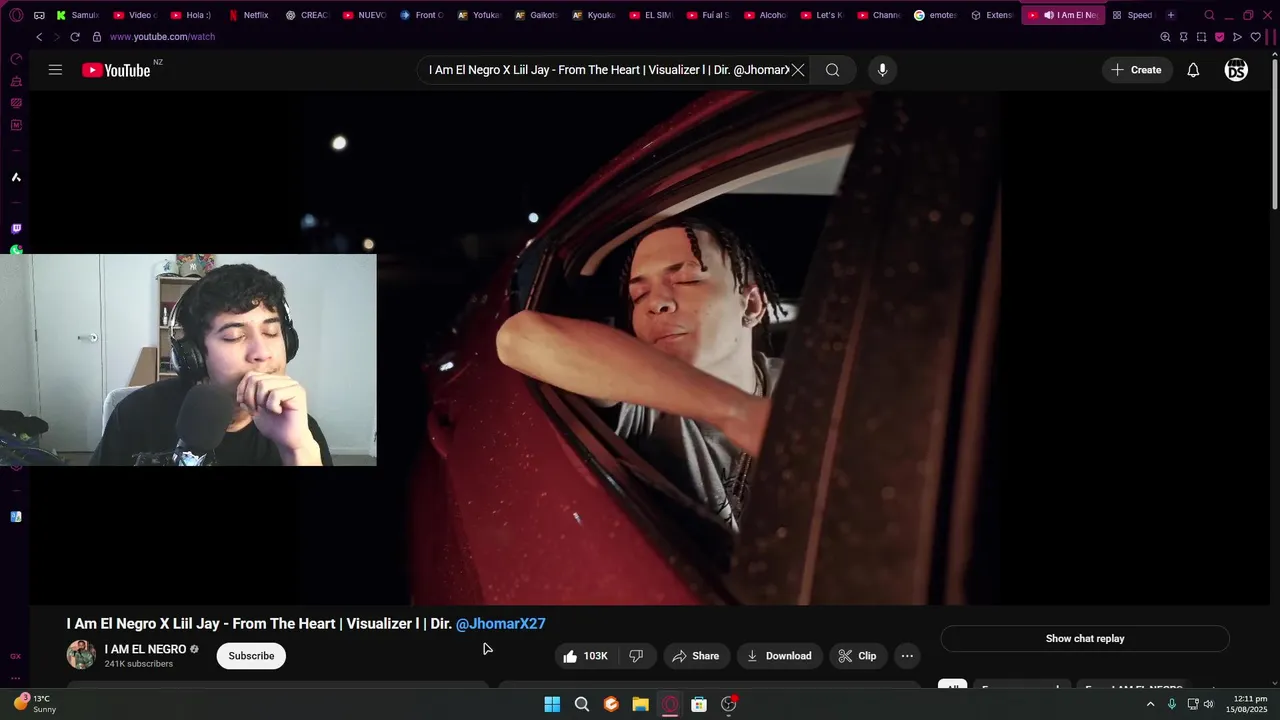The image size is (1280, 720).
Task: Switch to the Netflix tab
Action: (x=249, y=15)
